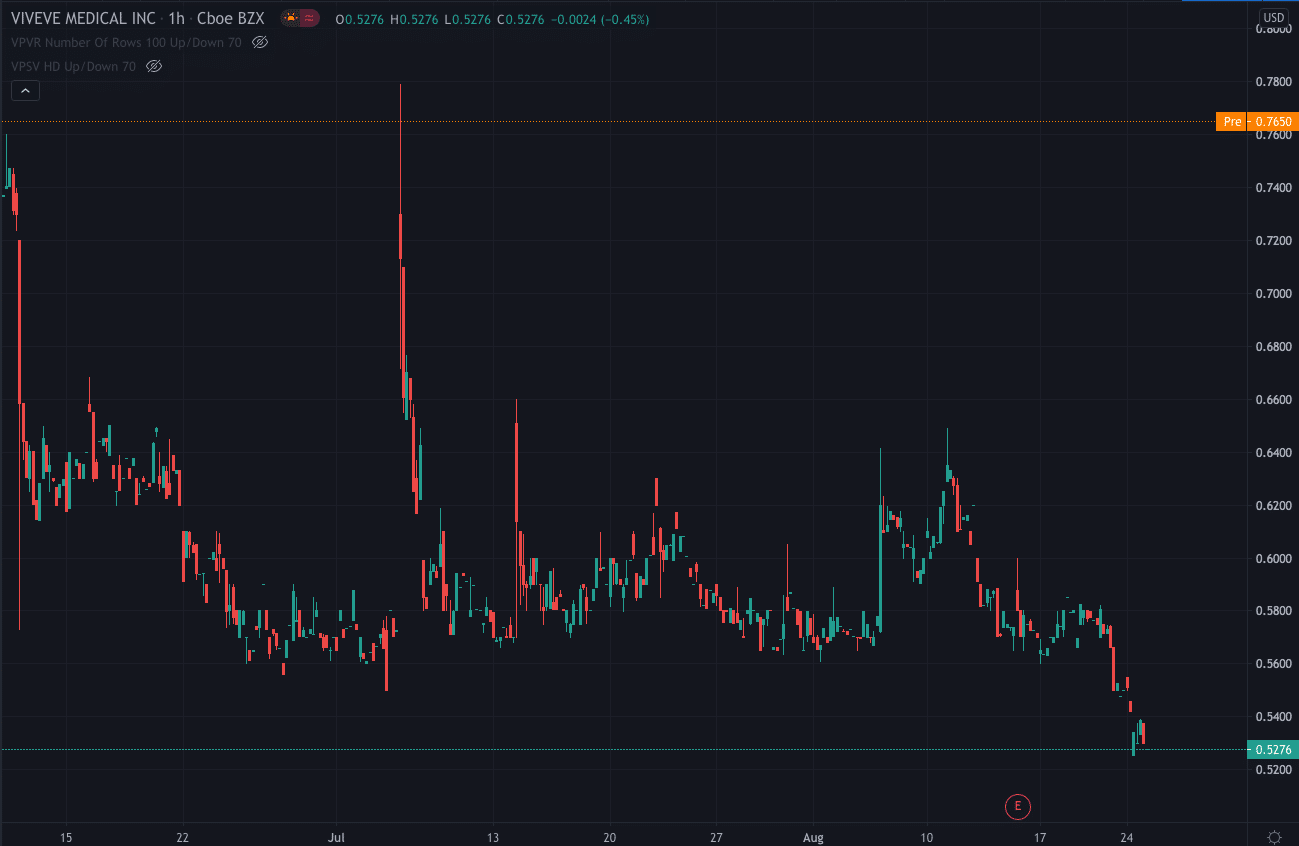Click the green 0.5276 current price label
The image size is (1299, 846).
[1272, 749]
